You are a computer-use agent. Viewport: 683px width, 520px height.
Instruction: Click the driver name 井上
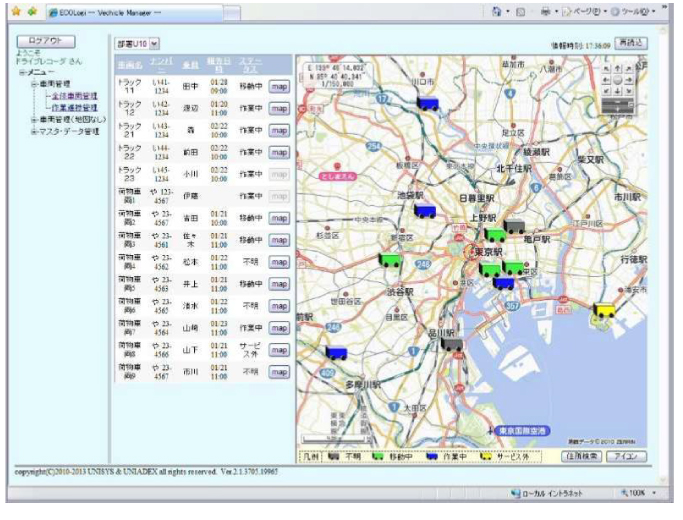(190, 284)
